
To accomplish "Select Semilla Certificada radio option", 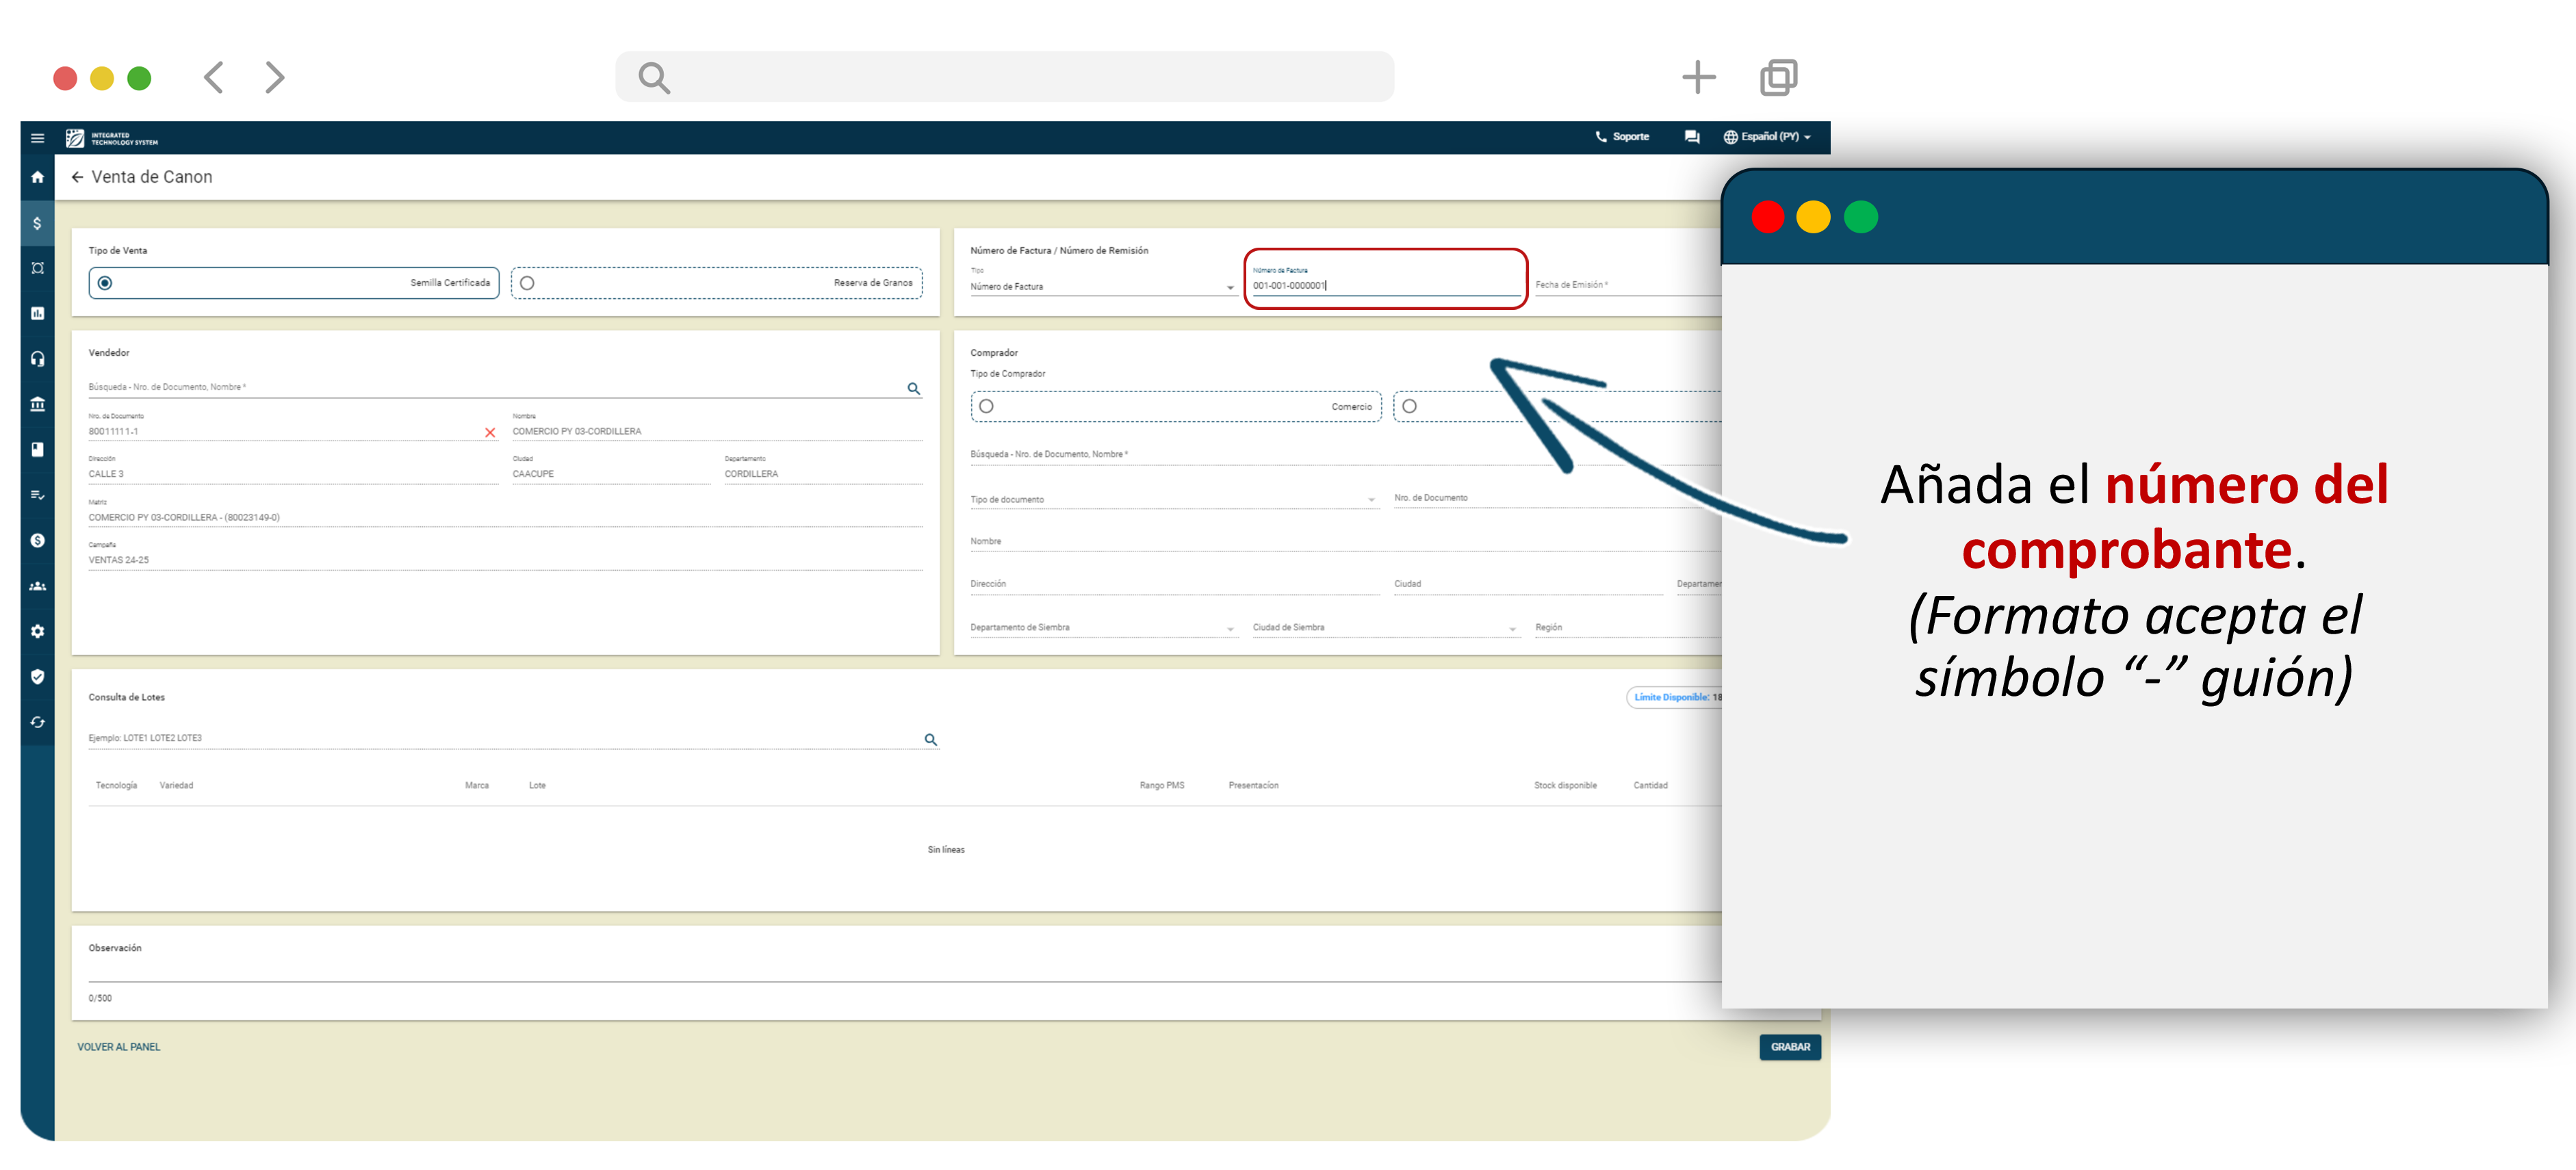I will click(x=105, y=283).
